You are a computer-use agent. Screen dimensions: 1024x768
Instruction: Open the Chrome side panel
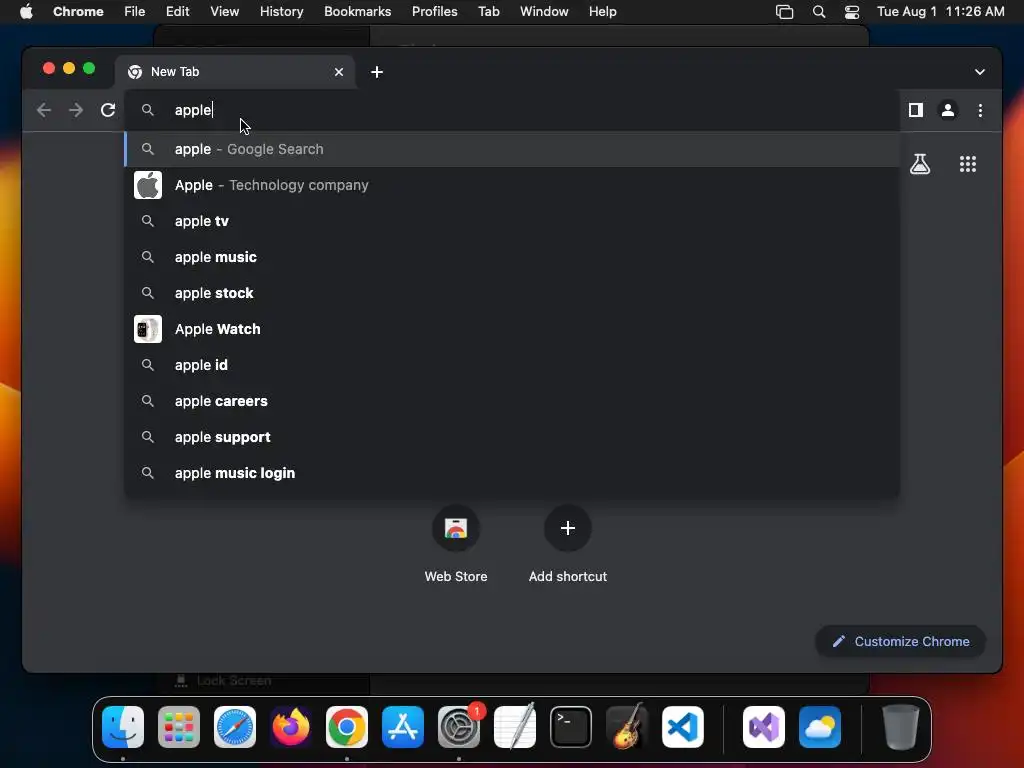coord(916,110)
